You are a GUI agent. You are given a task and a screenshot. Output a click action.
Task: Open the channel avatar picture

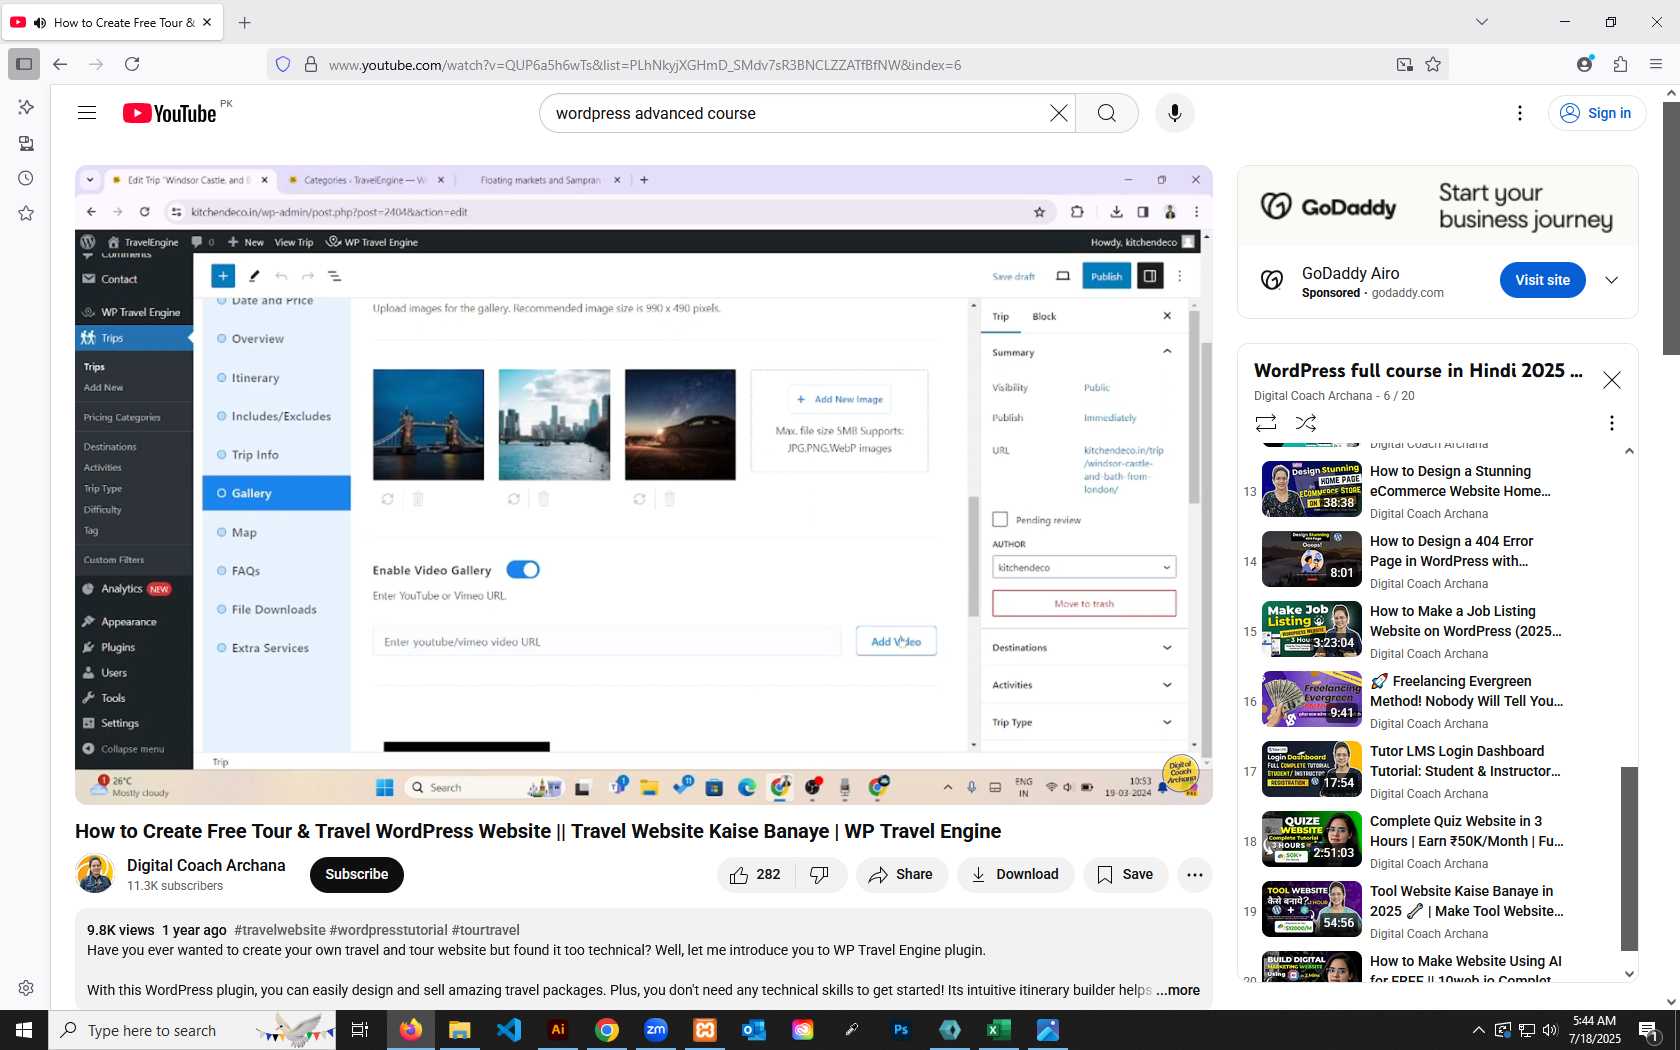tap(95, 874)
